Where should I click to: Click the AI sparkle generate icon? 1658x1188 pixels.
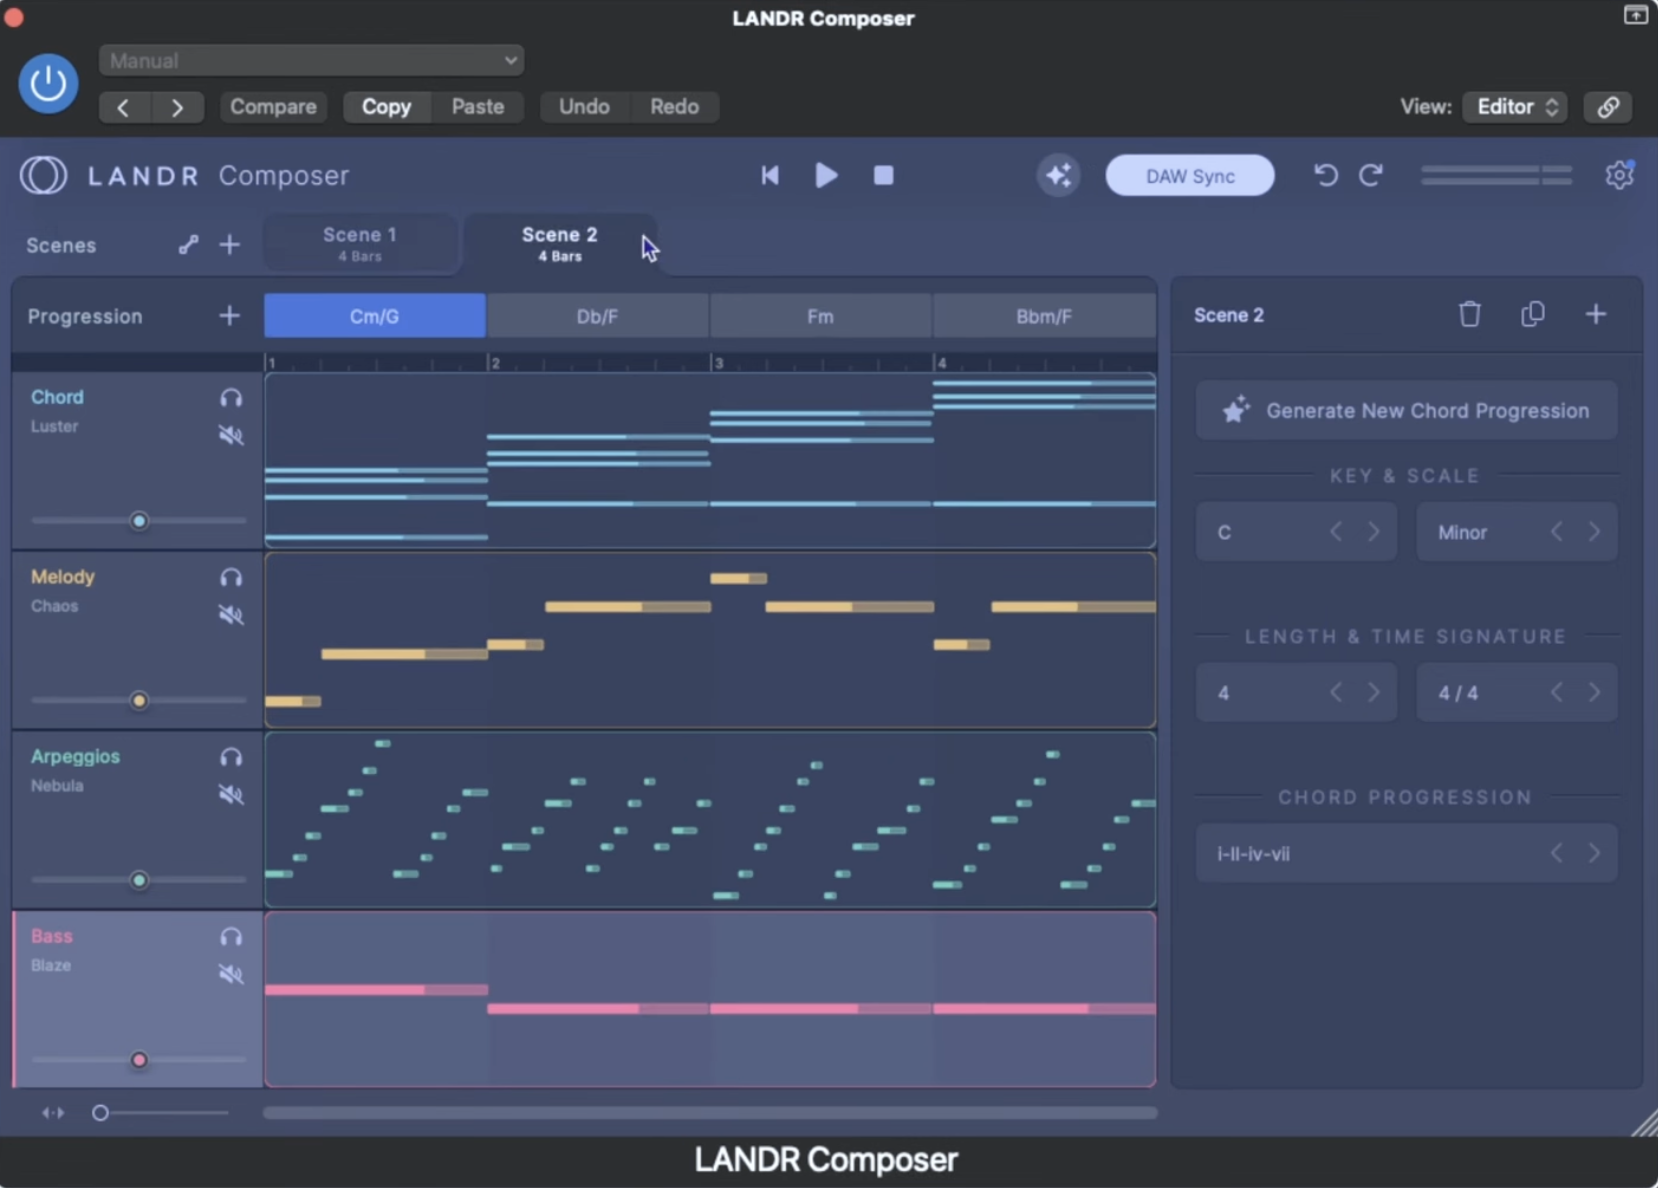1058,176
